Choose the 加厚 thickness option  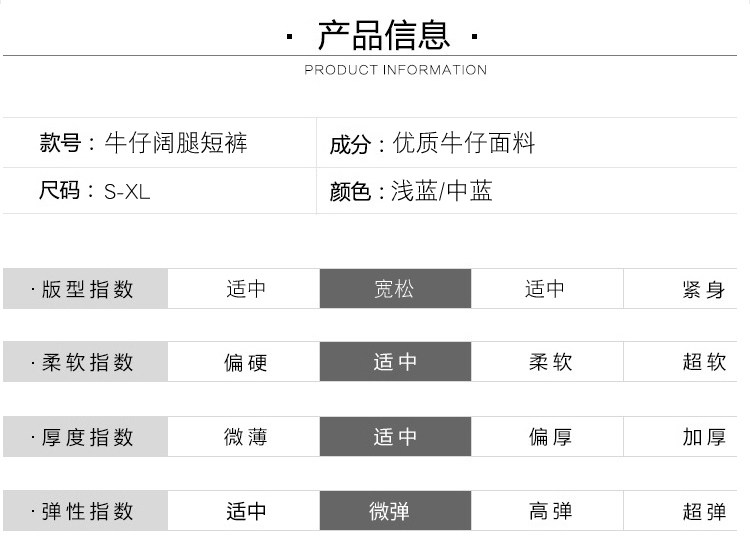[704, 437]
